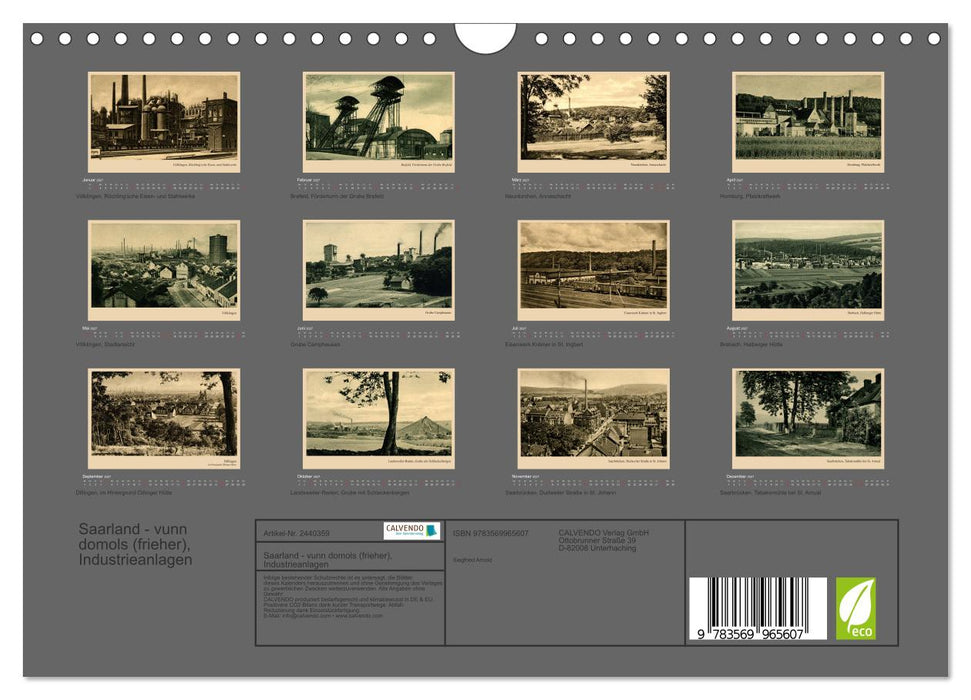Click caption 'Landsweiler-Reden, Grube mit Schlackenbergen'

tap(350, 492)
